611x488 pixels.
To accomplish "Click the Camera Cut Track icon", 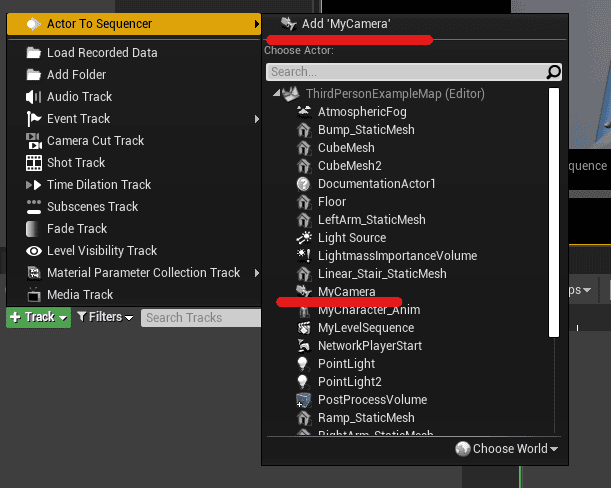I will pyautogui.click(x=33, y=141).
